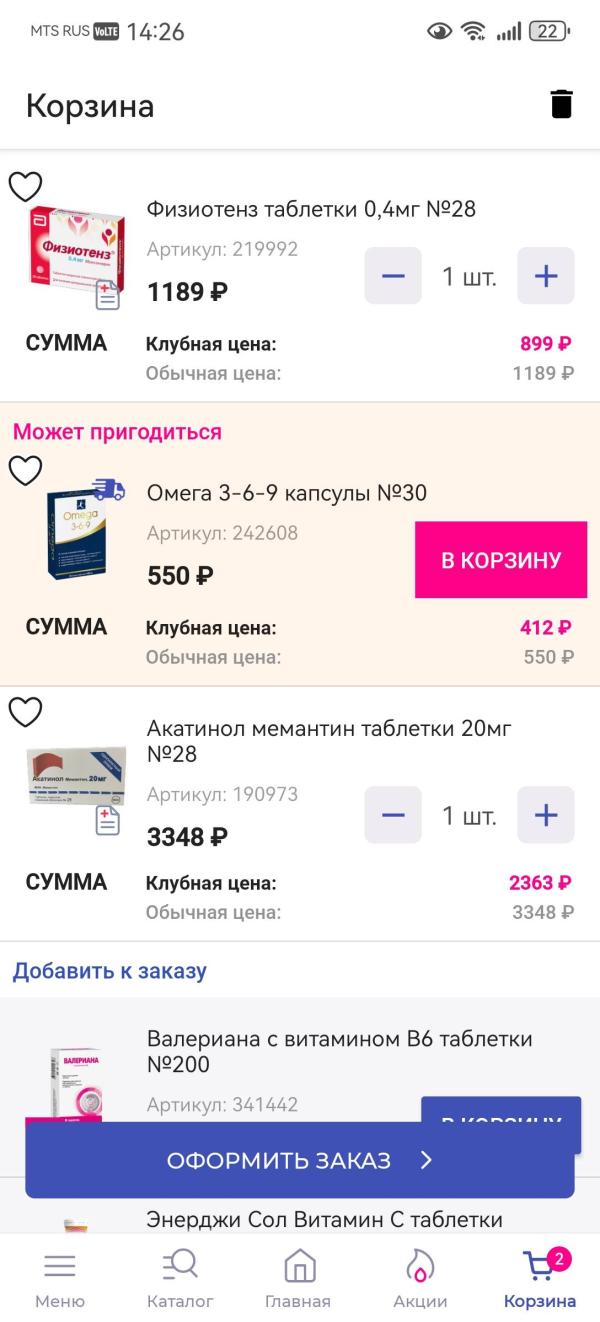
Task: Increase Акатинол мемантин quantity with plus
Action: pyautogui.click(x=545, y=815)
